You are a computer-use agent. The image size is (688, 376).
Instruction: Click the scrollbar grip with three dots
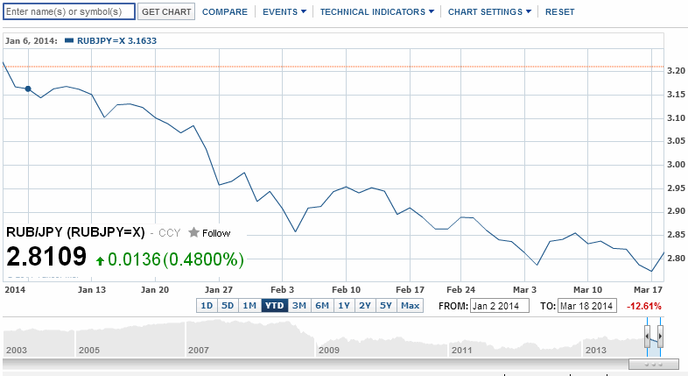click(653, 364)
